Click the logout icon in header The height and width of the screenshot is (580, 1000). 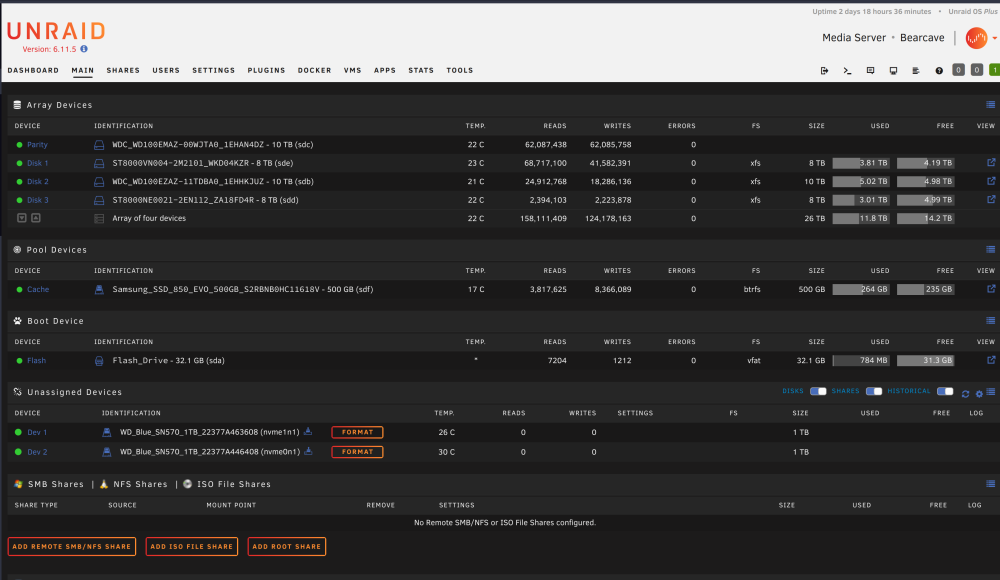pos(824,71)
